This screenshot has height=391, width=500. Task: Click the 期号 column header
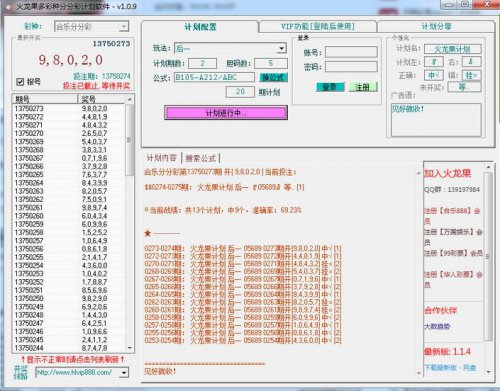45,99
